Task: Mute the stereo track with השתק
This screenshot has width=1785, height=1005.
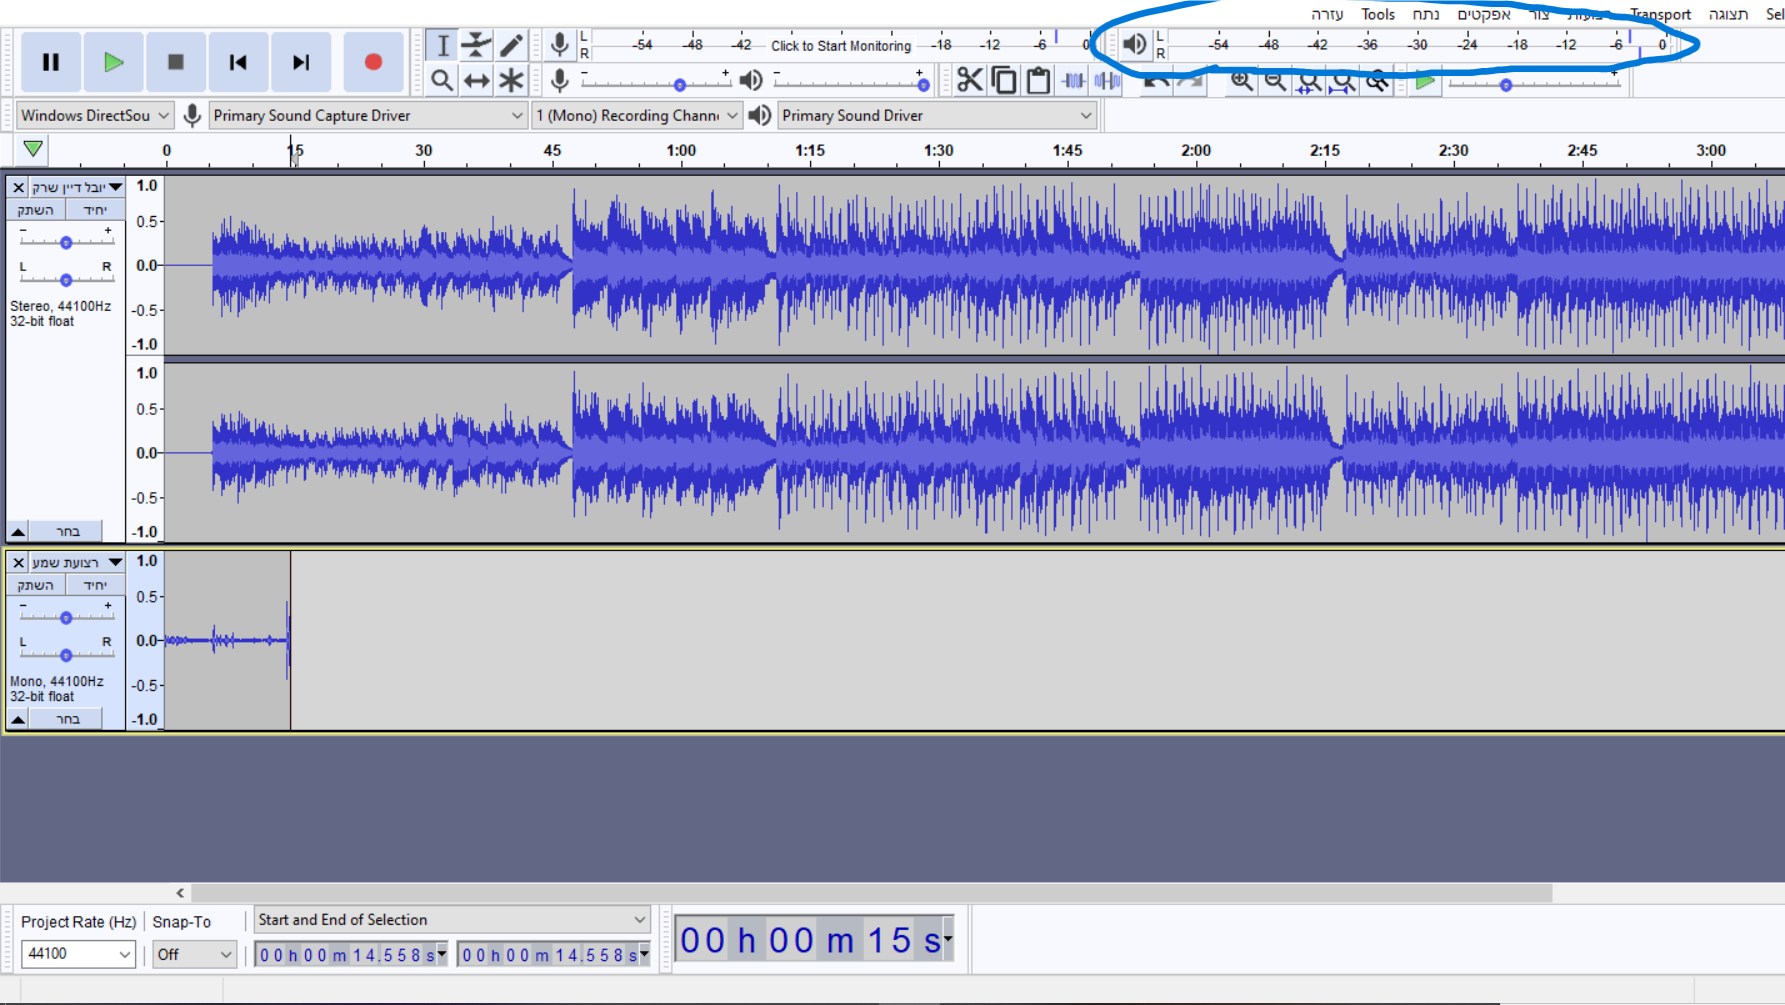Action: pyautogui.click(x=36, y=210)
